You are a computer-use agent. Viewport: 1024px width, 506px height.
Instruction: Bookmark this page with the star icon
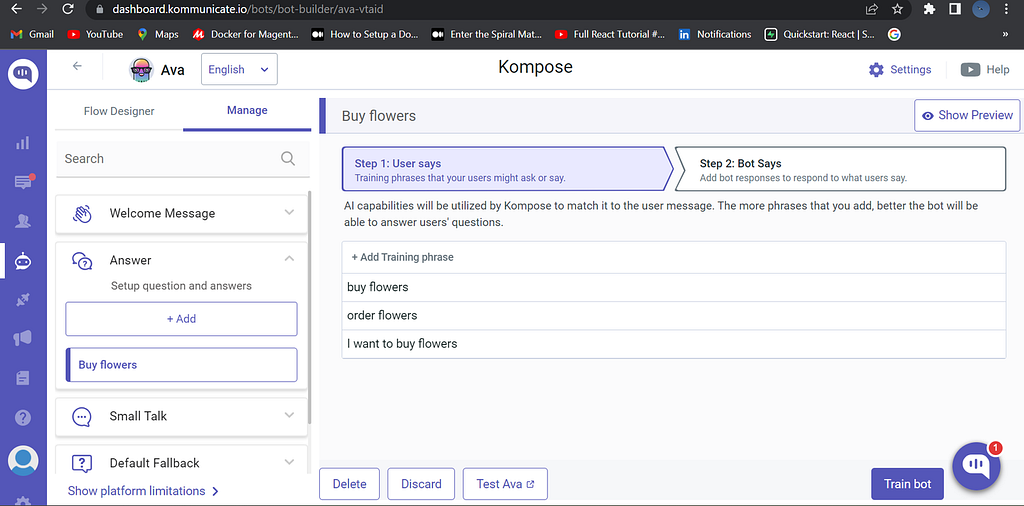tap(897, 9)
